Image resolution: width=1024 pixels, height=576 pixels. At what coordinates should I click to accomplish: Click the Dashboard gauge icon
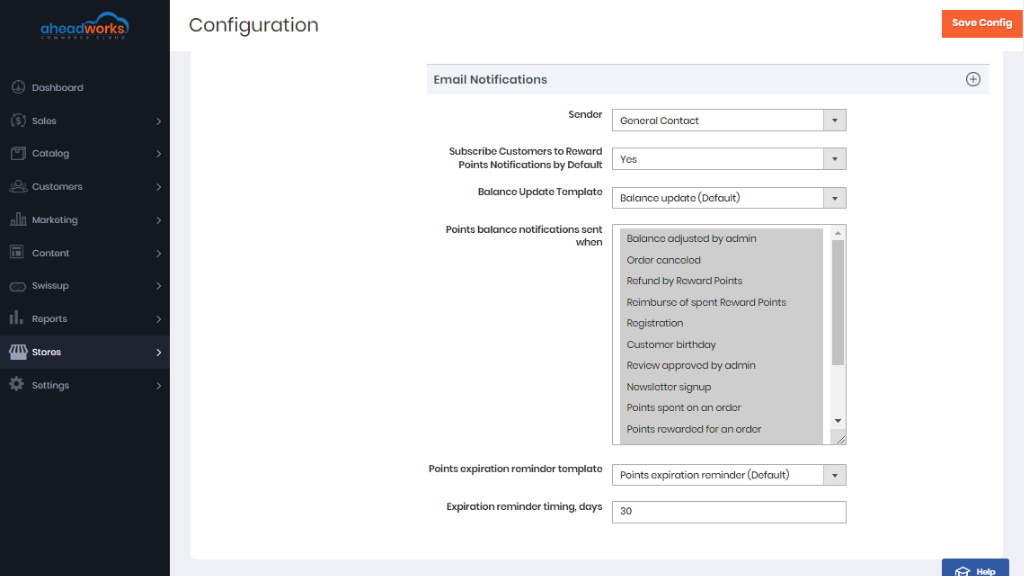pyautogui.click(x=18, y=87)
